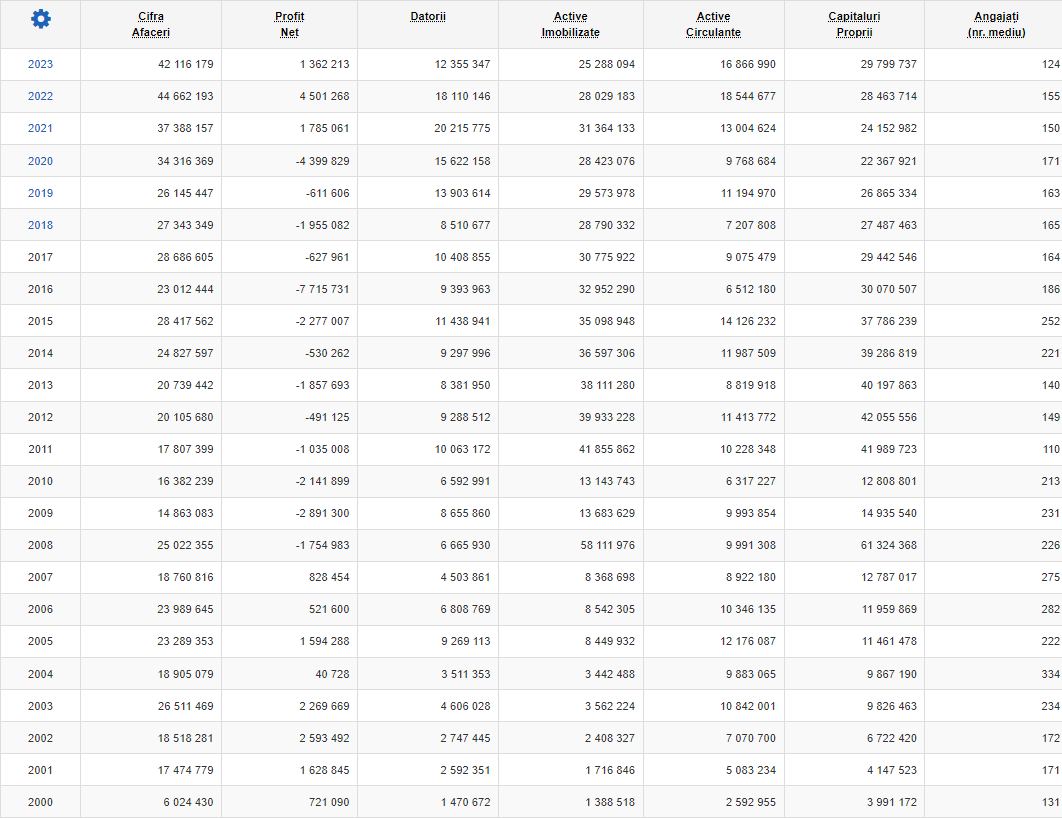1062x818 pixels.
Task: Select current assets value 7 070 700
Action: [750, 739]
